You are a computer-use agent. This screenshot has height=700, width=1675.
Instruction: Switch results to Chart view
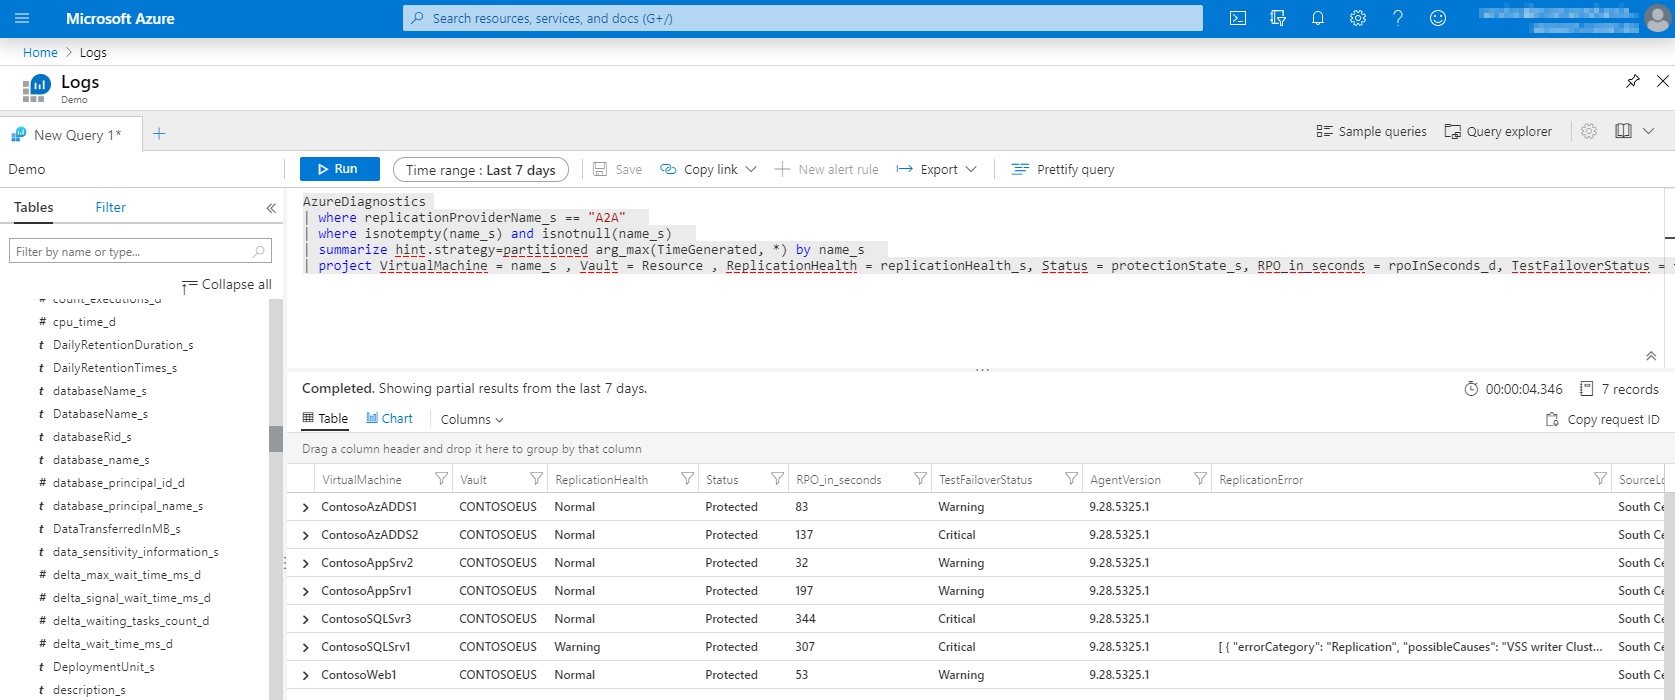[389, 419]
